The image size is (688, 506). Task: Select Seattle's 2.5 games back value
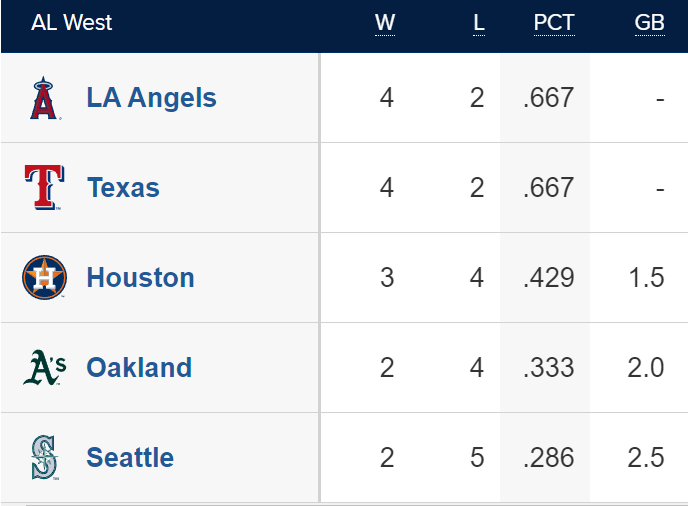(x=646, y=458)
